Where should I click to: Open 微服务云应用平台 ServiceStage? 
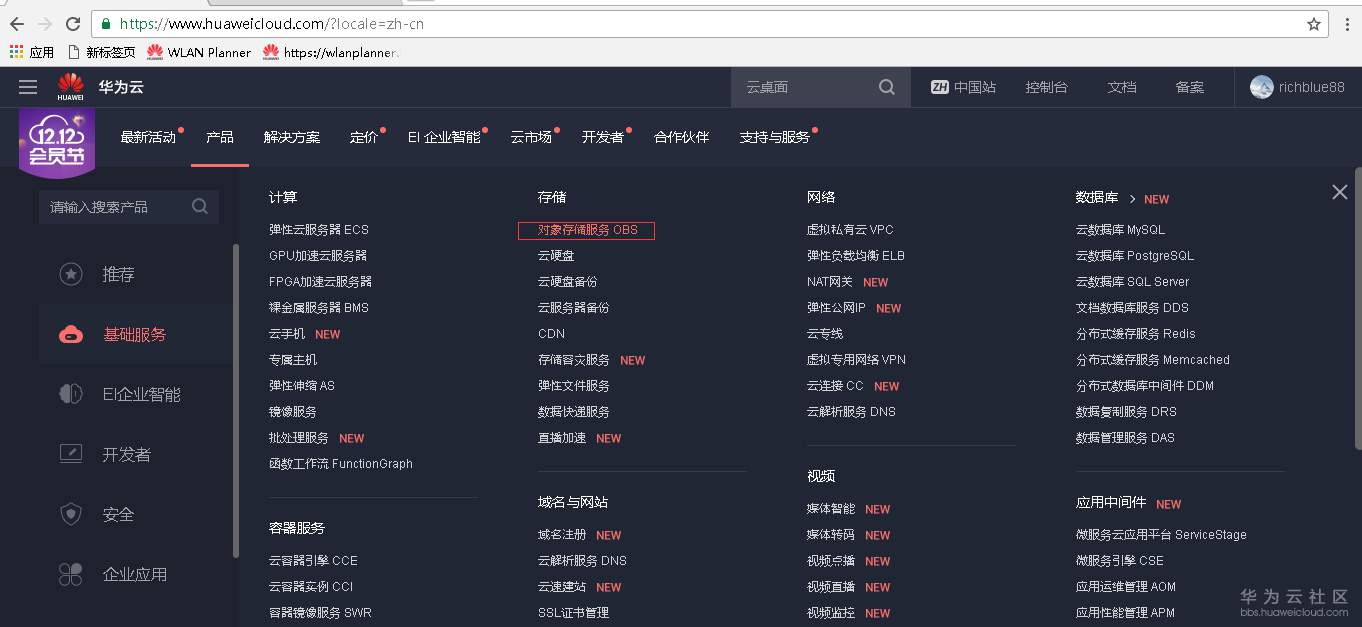point(1161,534)
